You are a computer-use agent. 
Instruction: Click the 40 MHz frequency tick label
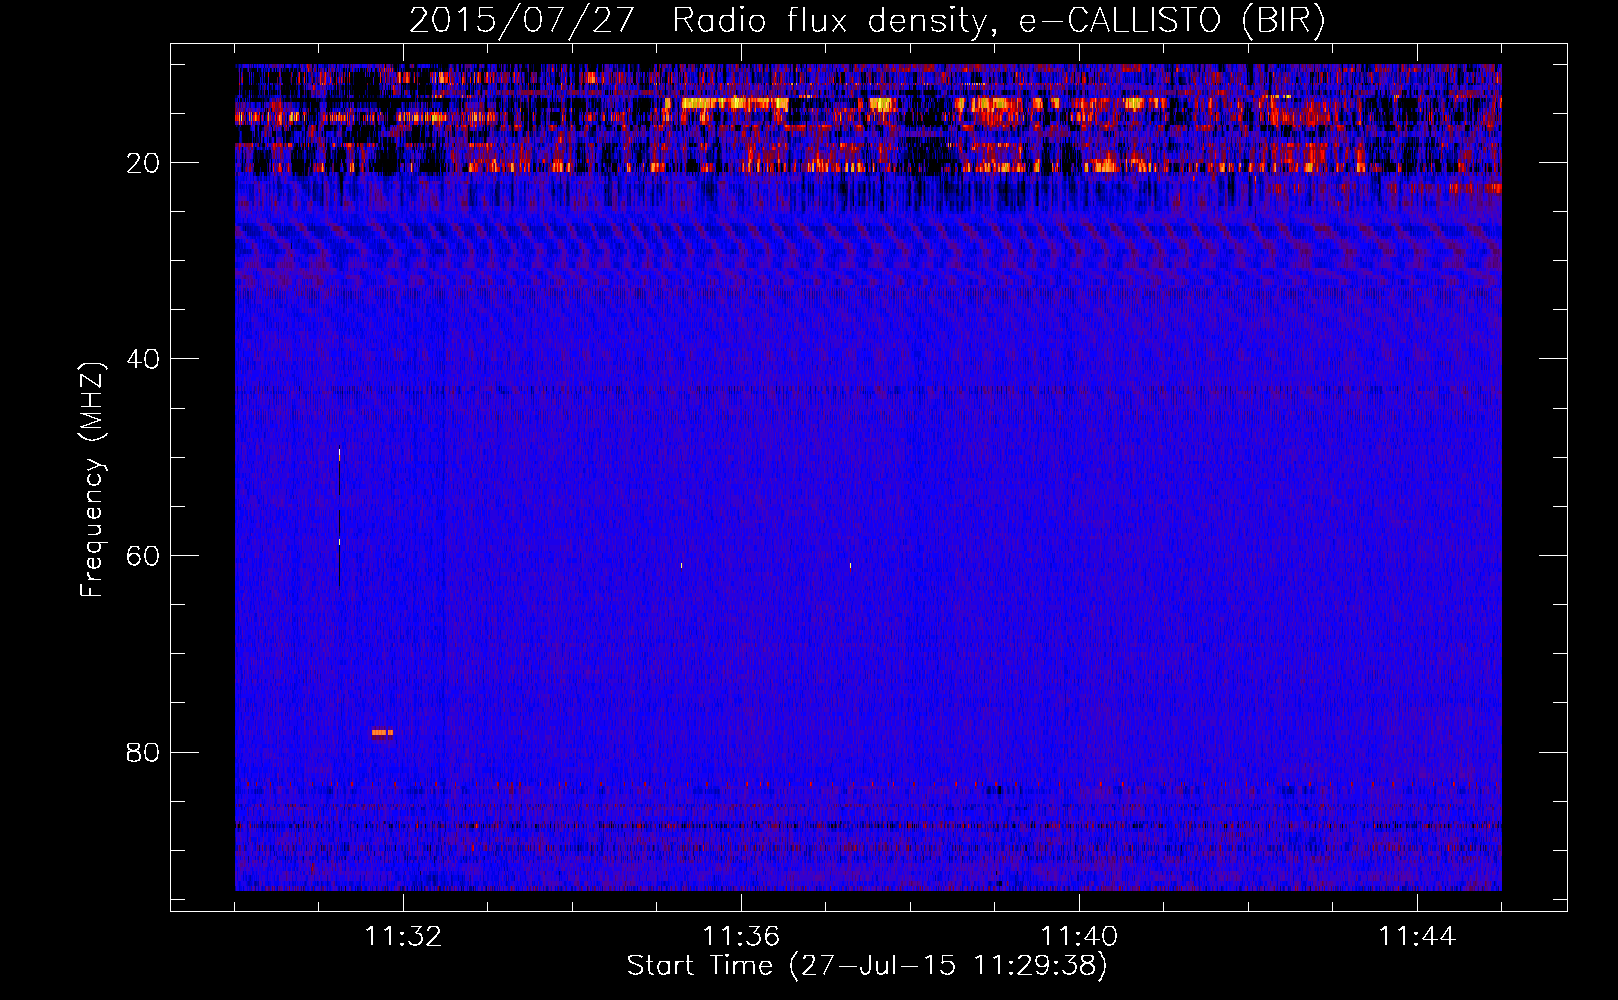[x=143, y=359]
